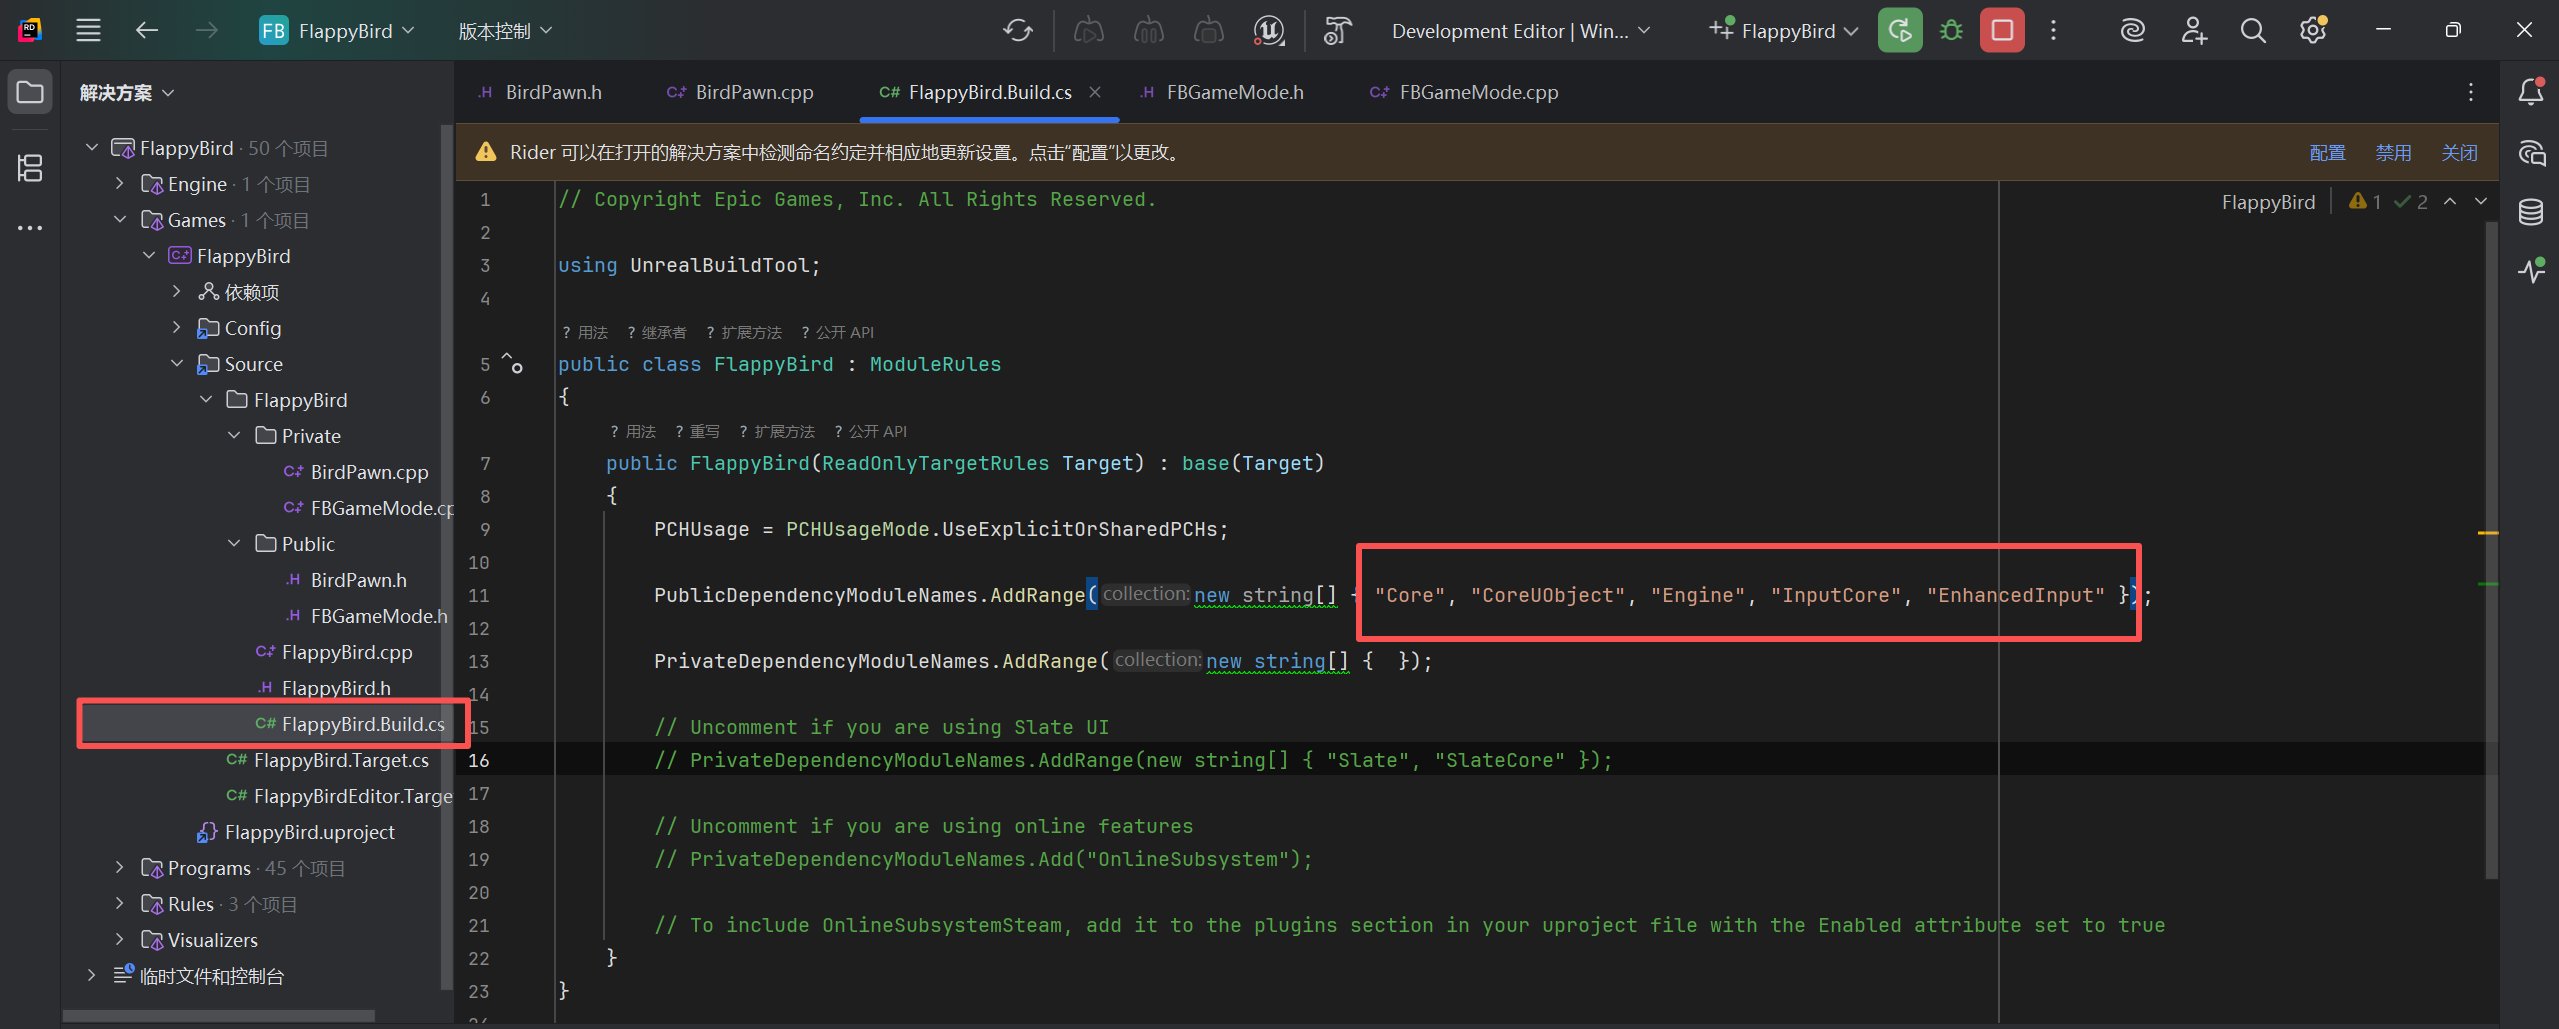
Task: Switch to the FBGameMode.h tab
Action: pyautogui.click(x=1223, y=92)
